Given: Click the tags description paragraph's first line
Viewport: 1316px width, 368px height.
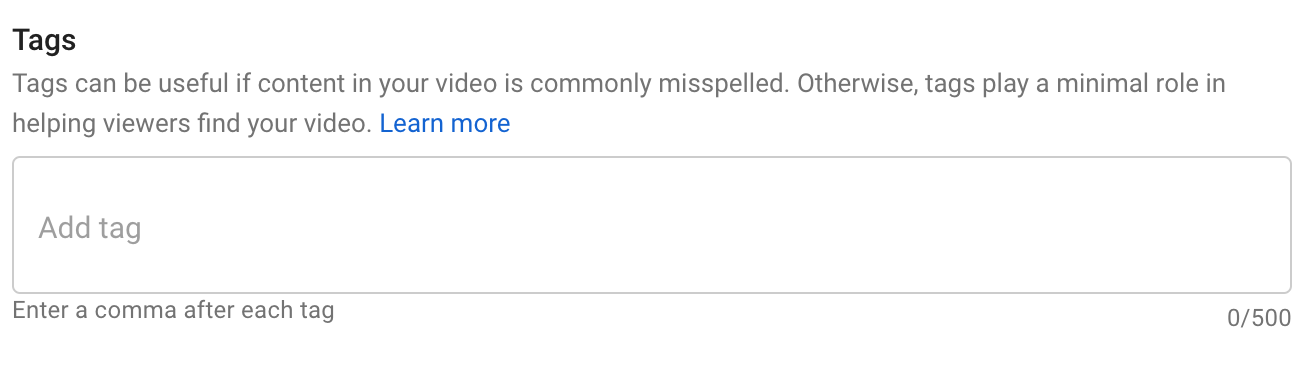Looking at the screenshot, I should point(619,83).
